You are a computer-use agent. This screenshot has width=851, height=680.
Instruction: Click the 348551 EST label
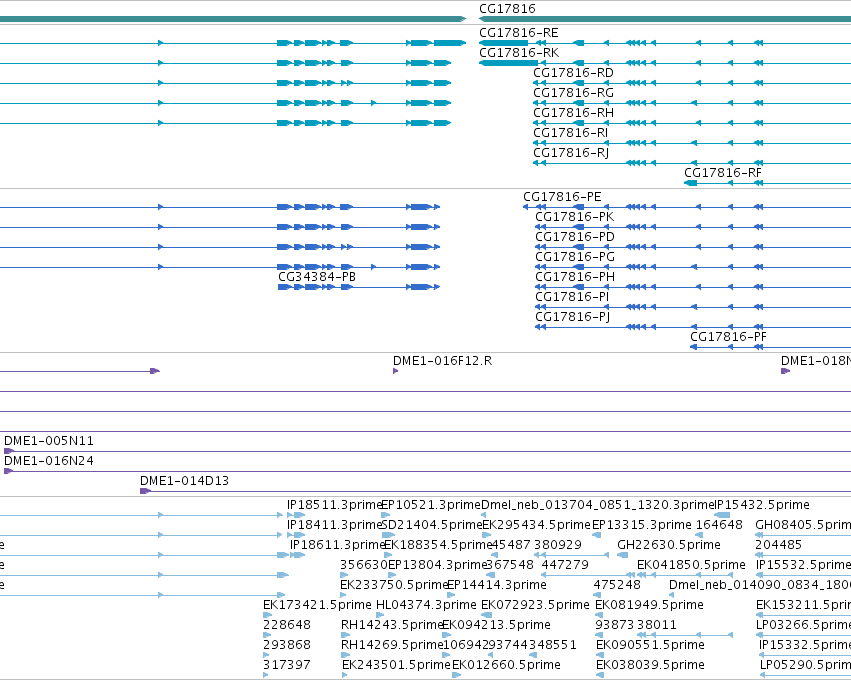(x=552, y=645)
